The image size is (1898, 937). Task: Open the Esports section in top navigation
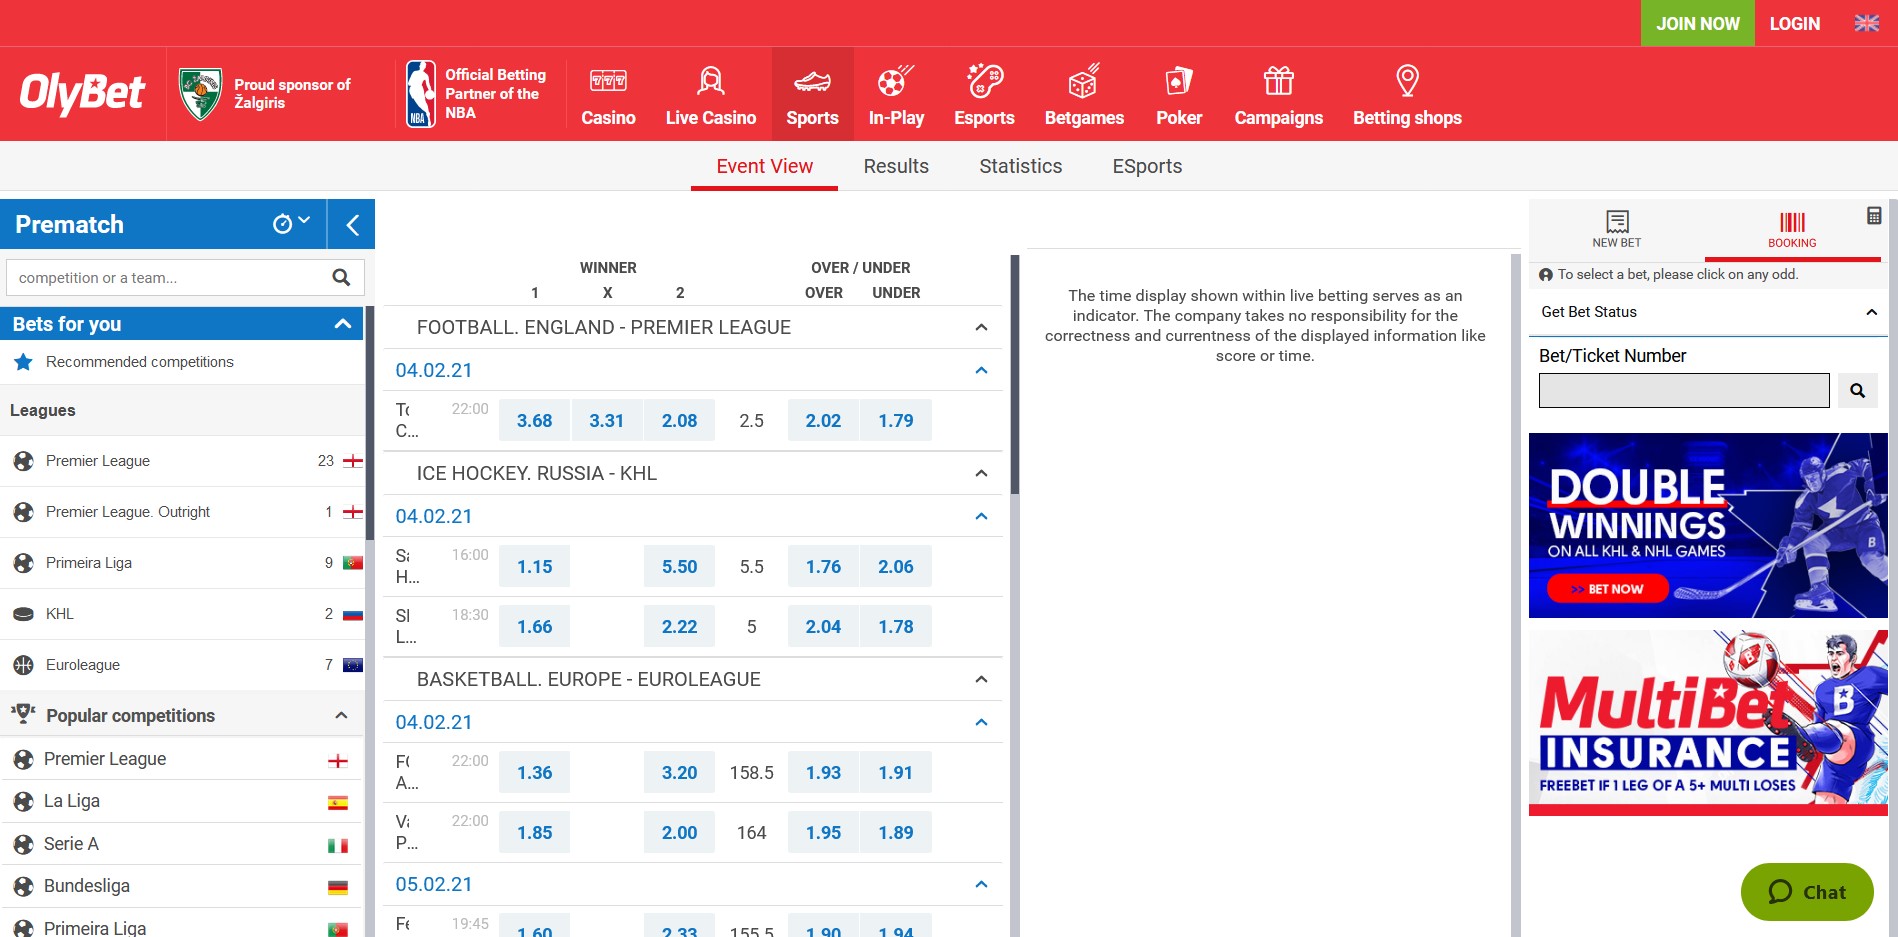(984, 96)
